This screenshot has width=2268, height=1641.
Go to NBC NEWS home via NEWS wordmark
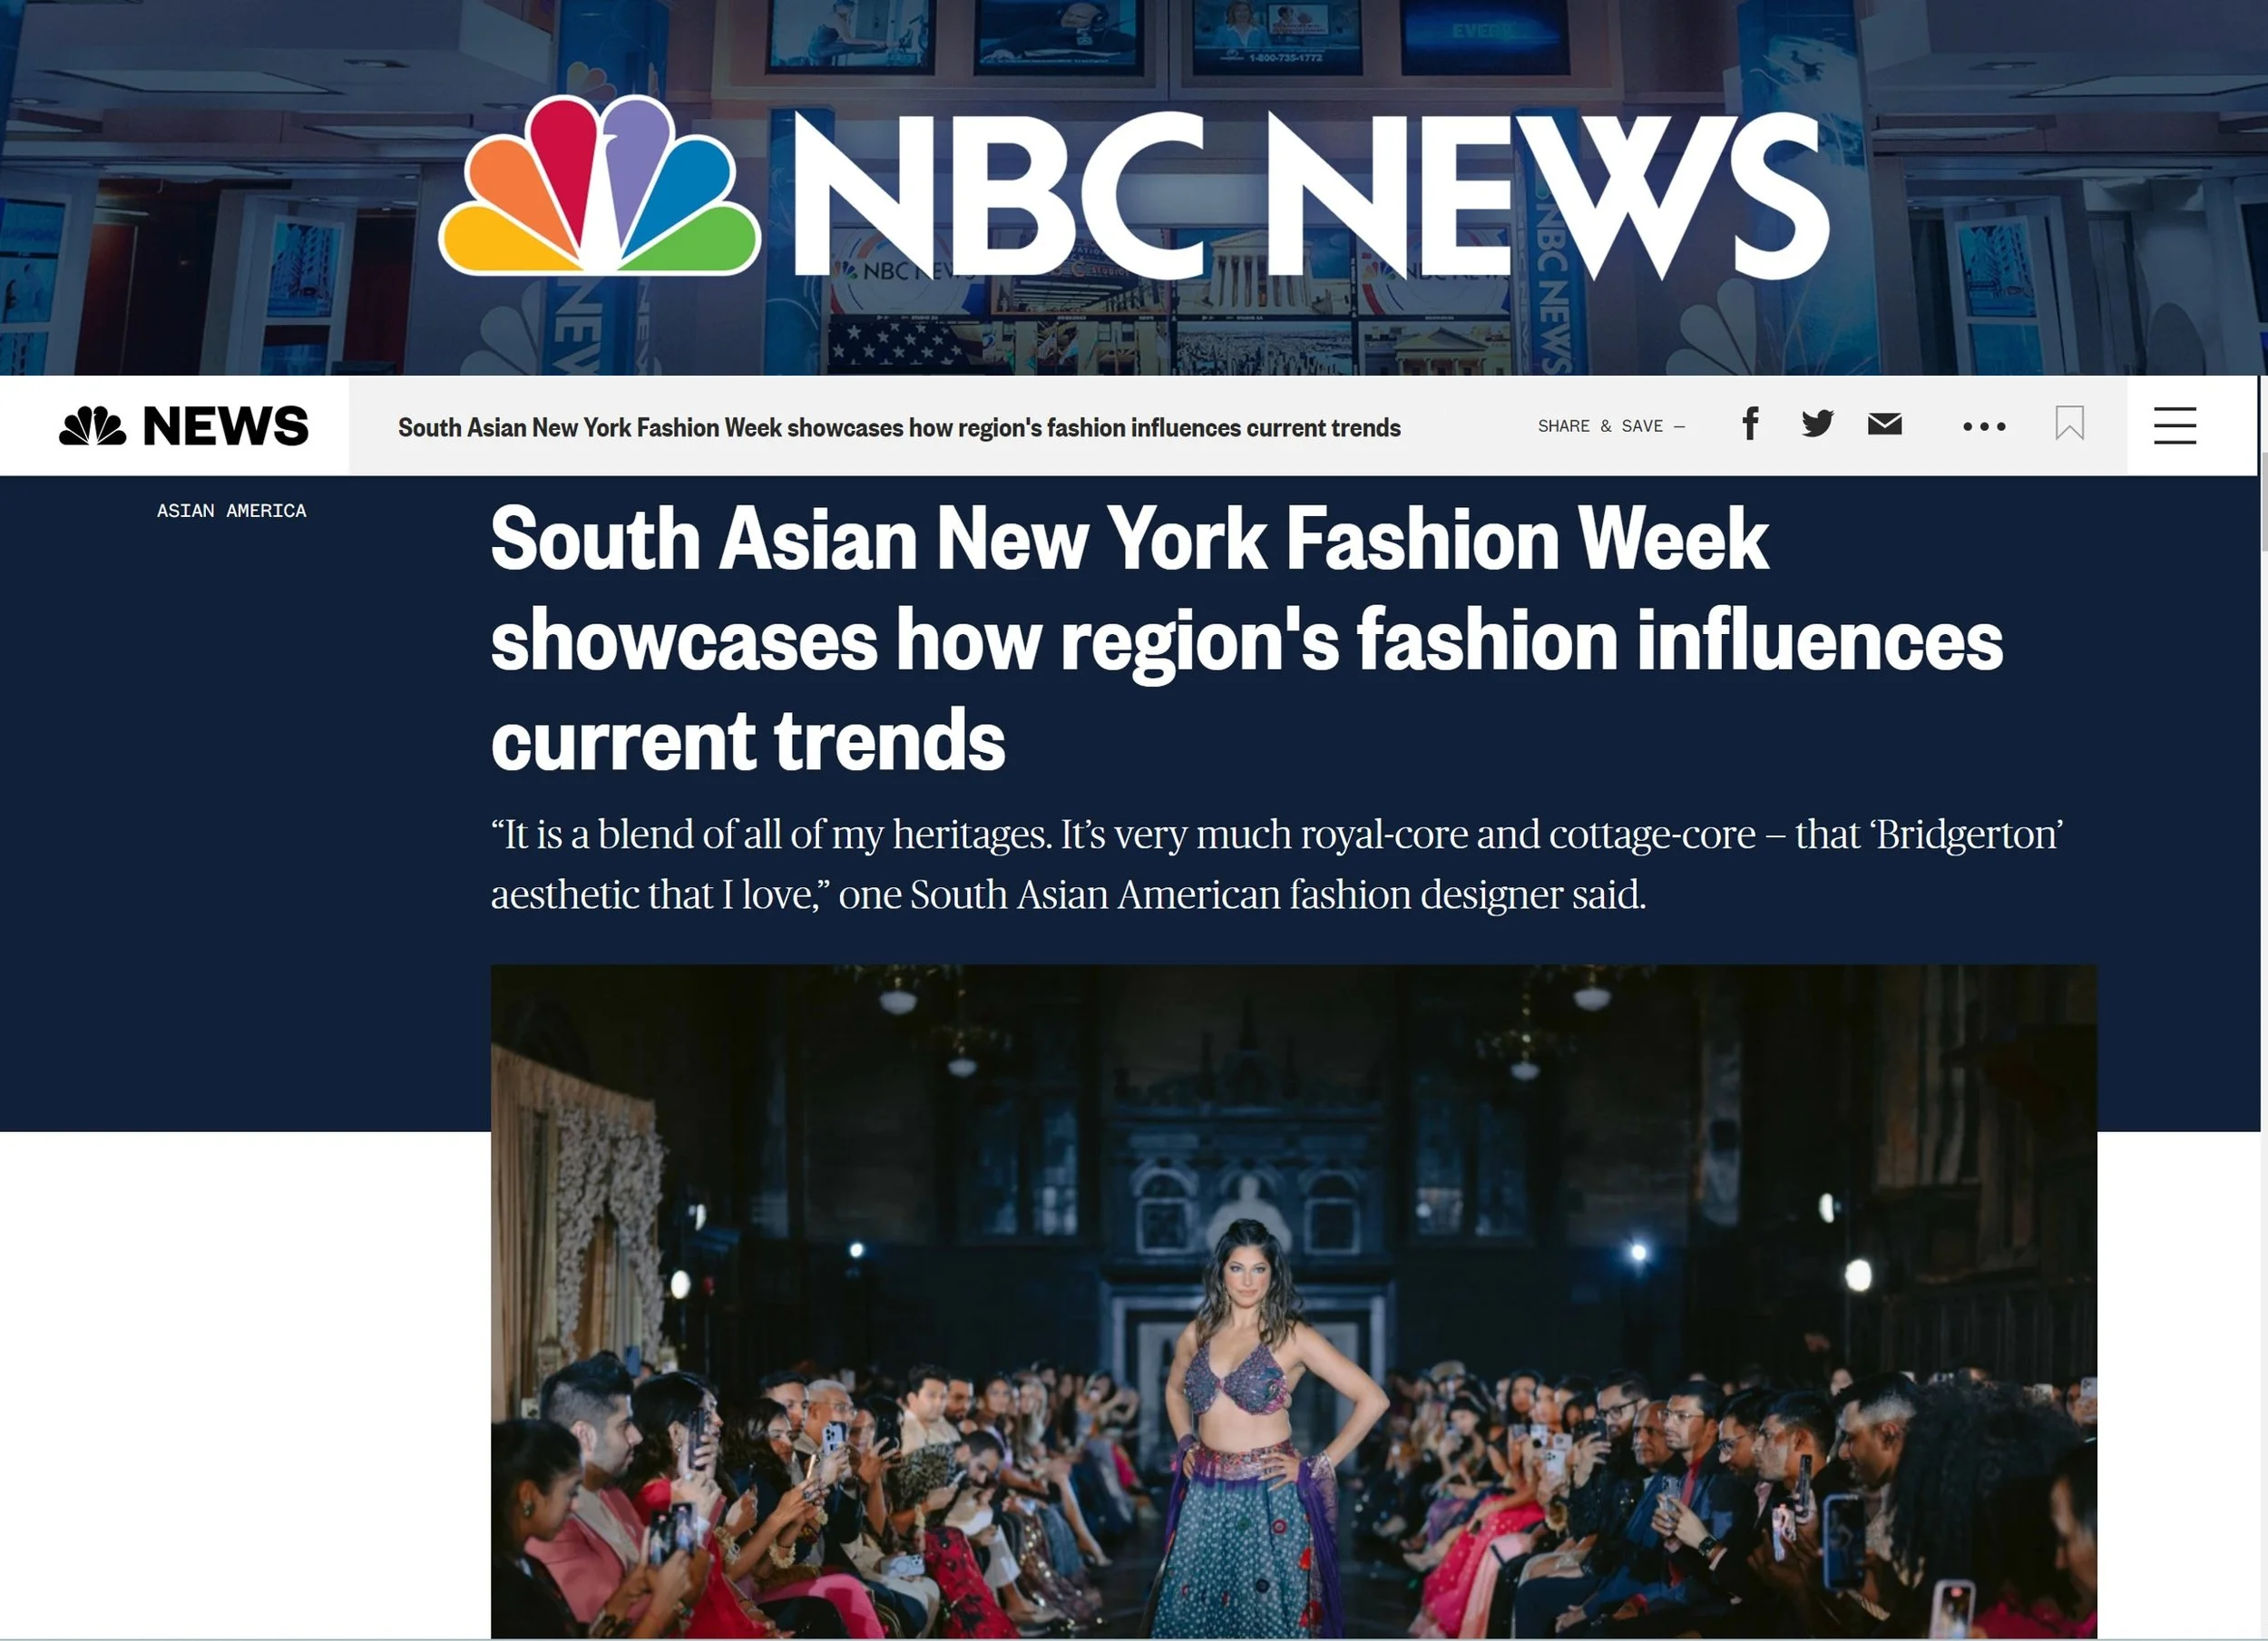tap(226, 426)
